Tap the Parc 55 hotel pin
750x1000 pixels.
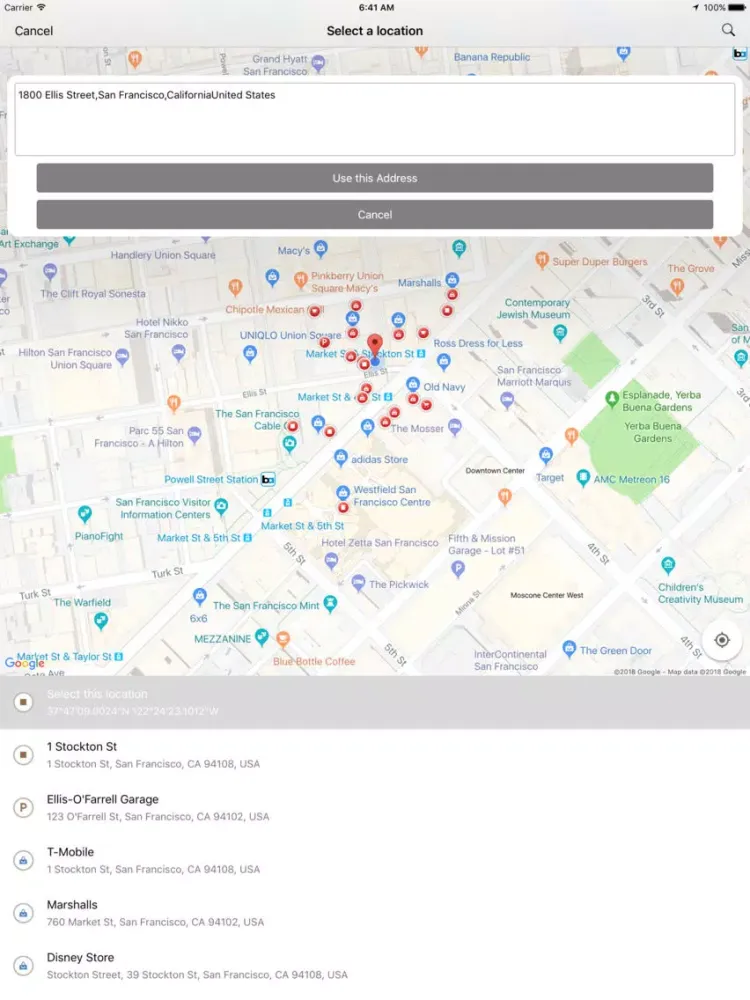[195, 435]
